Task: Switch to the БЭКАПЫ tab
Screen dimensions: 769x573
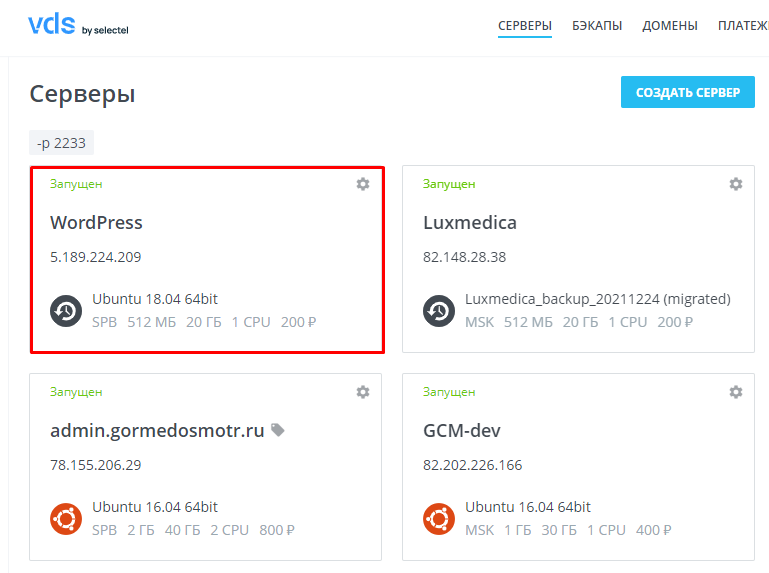Action: (x=597, y=26)
